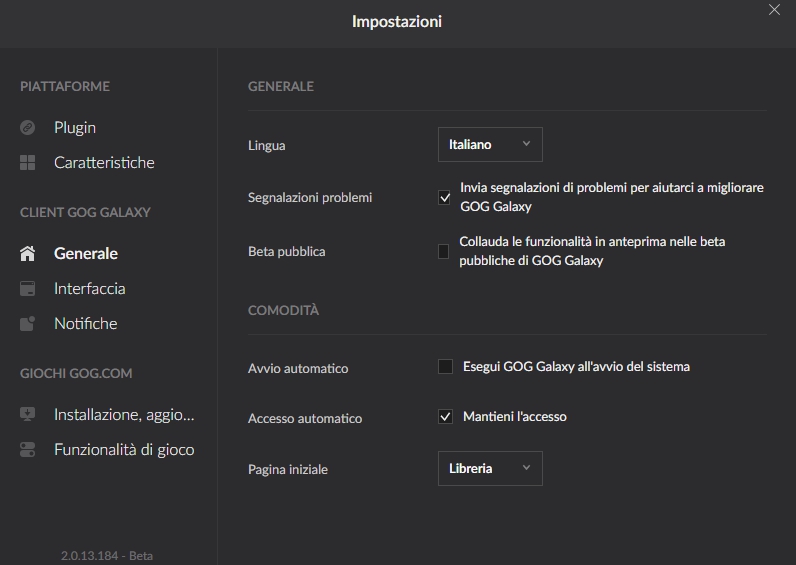Screen dimensions: 796x565
Task: Click the Caratteristiche grid icon
Action: (27, 162)
